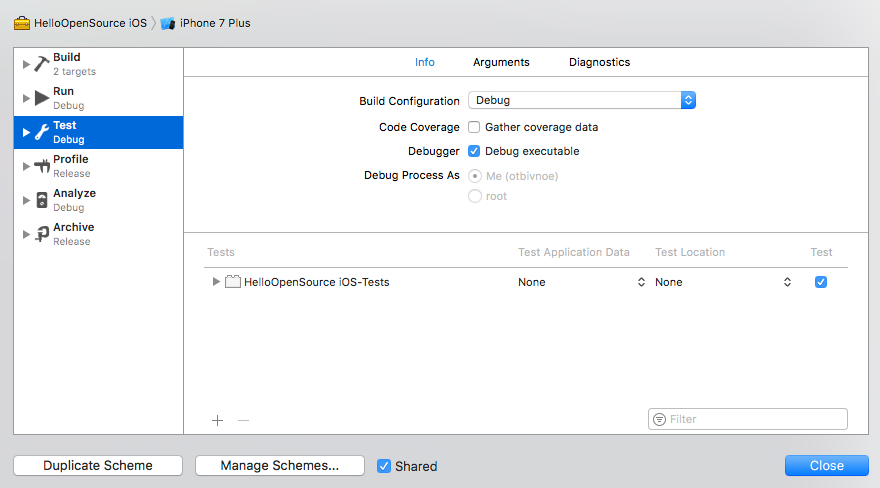Click the Manage Schemes button
Screen dimensions: 880x488
pos(279,466)
